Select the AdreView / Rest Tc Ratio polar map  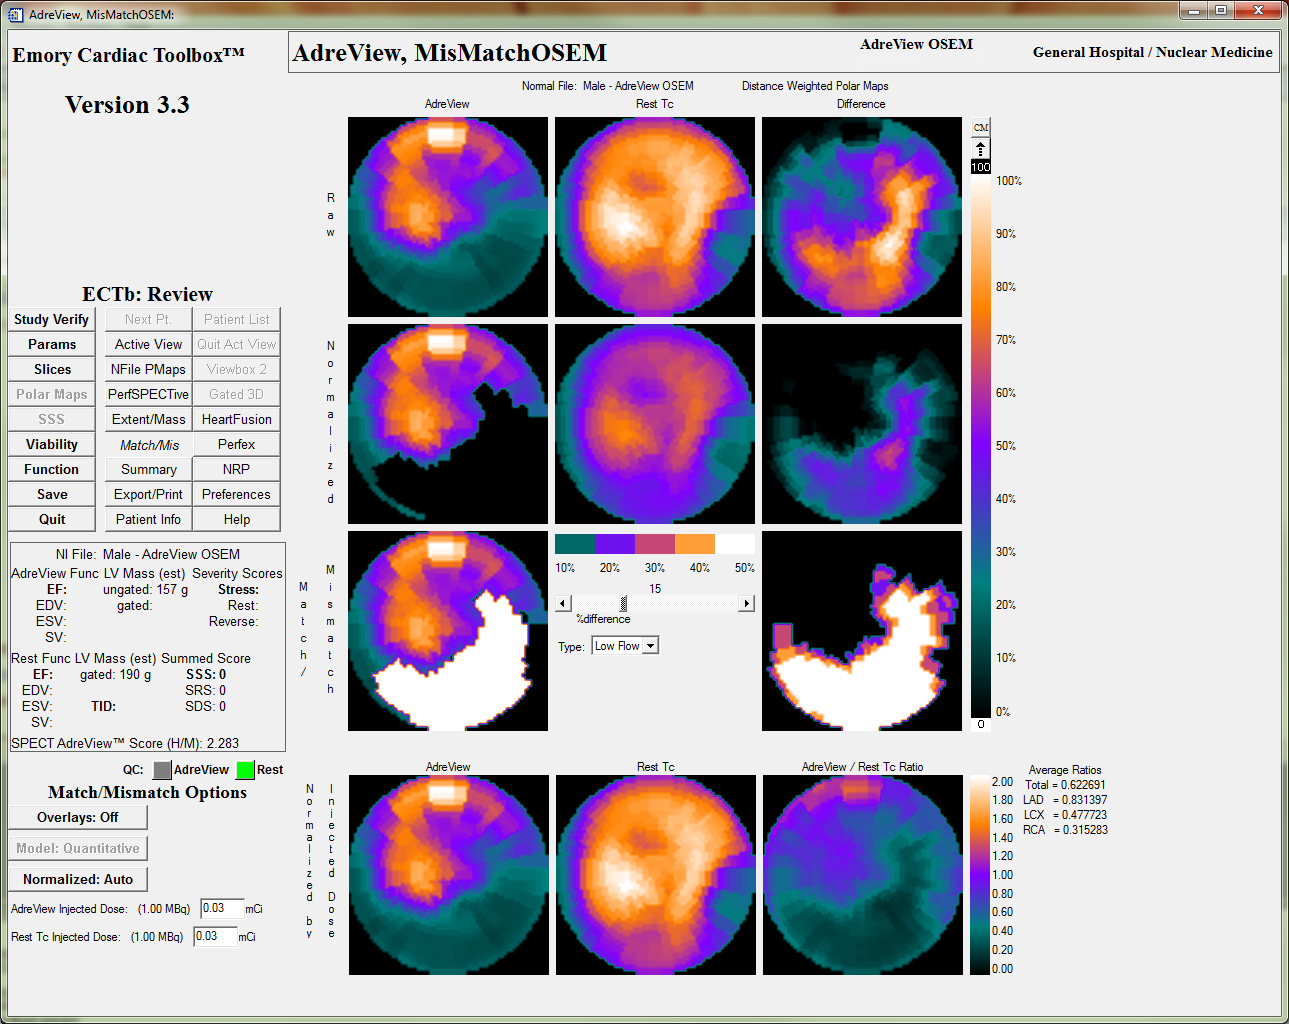point(863,875)
